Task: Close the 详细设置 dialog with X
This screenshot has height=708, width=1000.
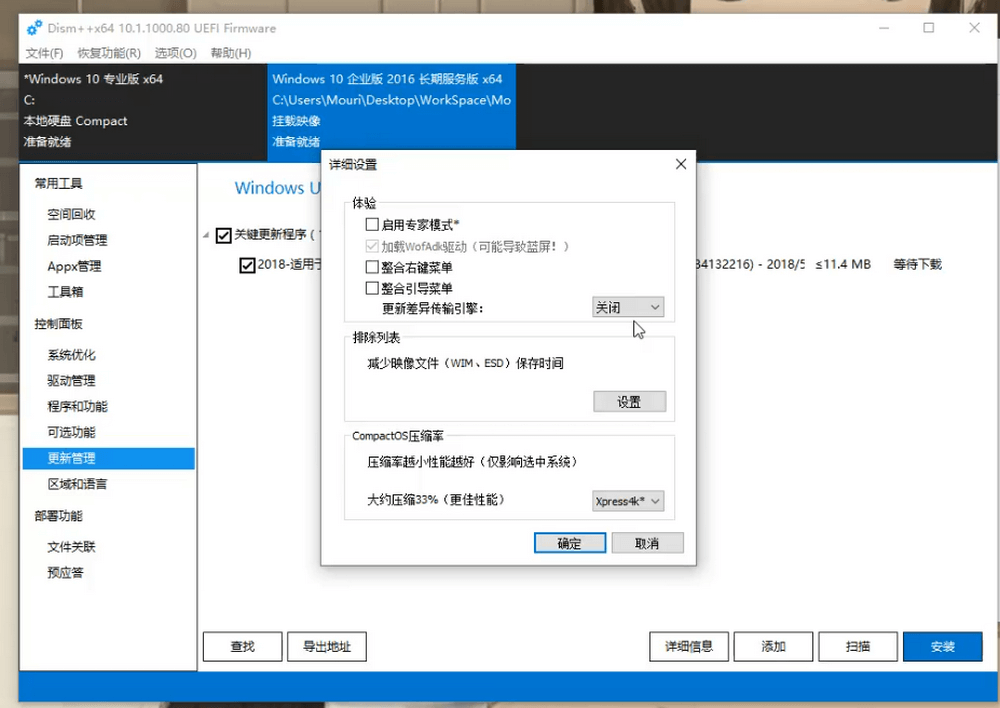Action: point(681,164)
